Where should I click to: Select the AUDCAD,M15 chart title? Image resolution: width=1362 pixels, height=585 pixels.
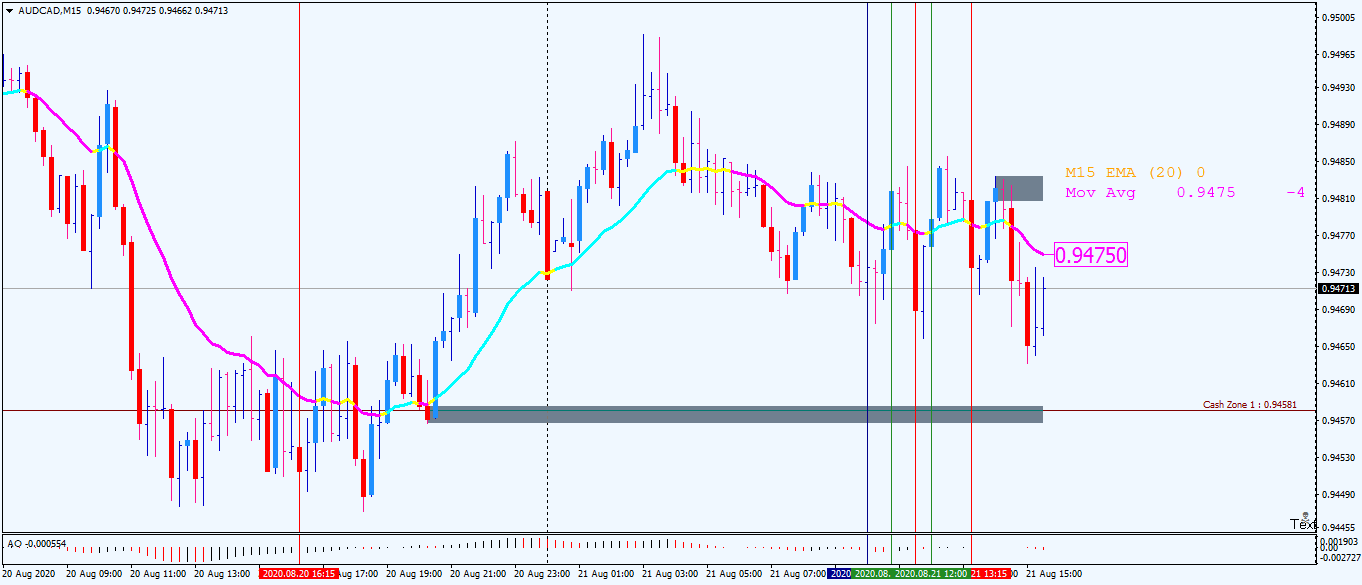(52, 9)
